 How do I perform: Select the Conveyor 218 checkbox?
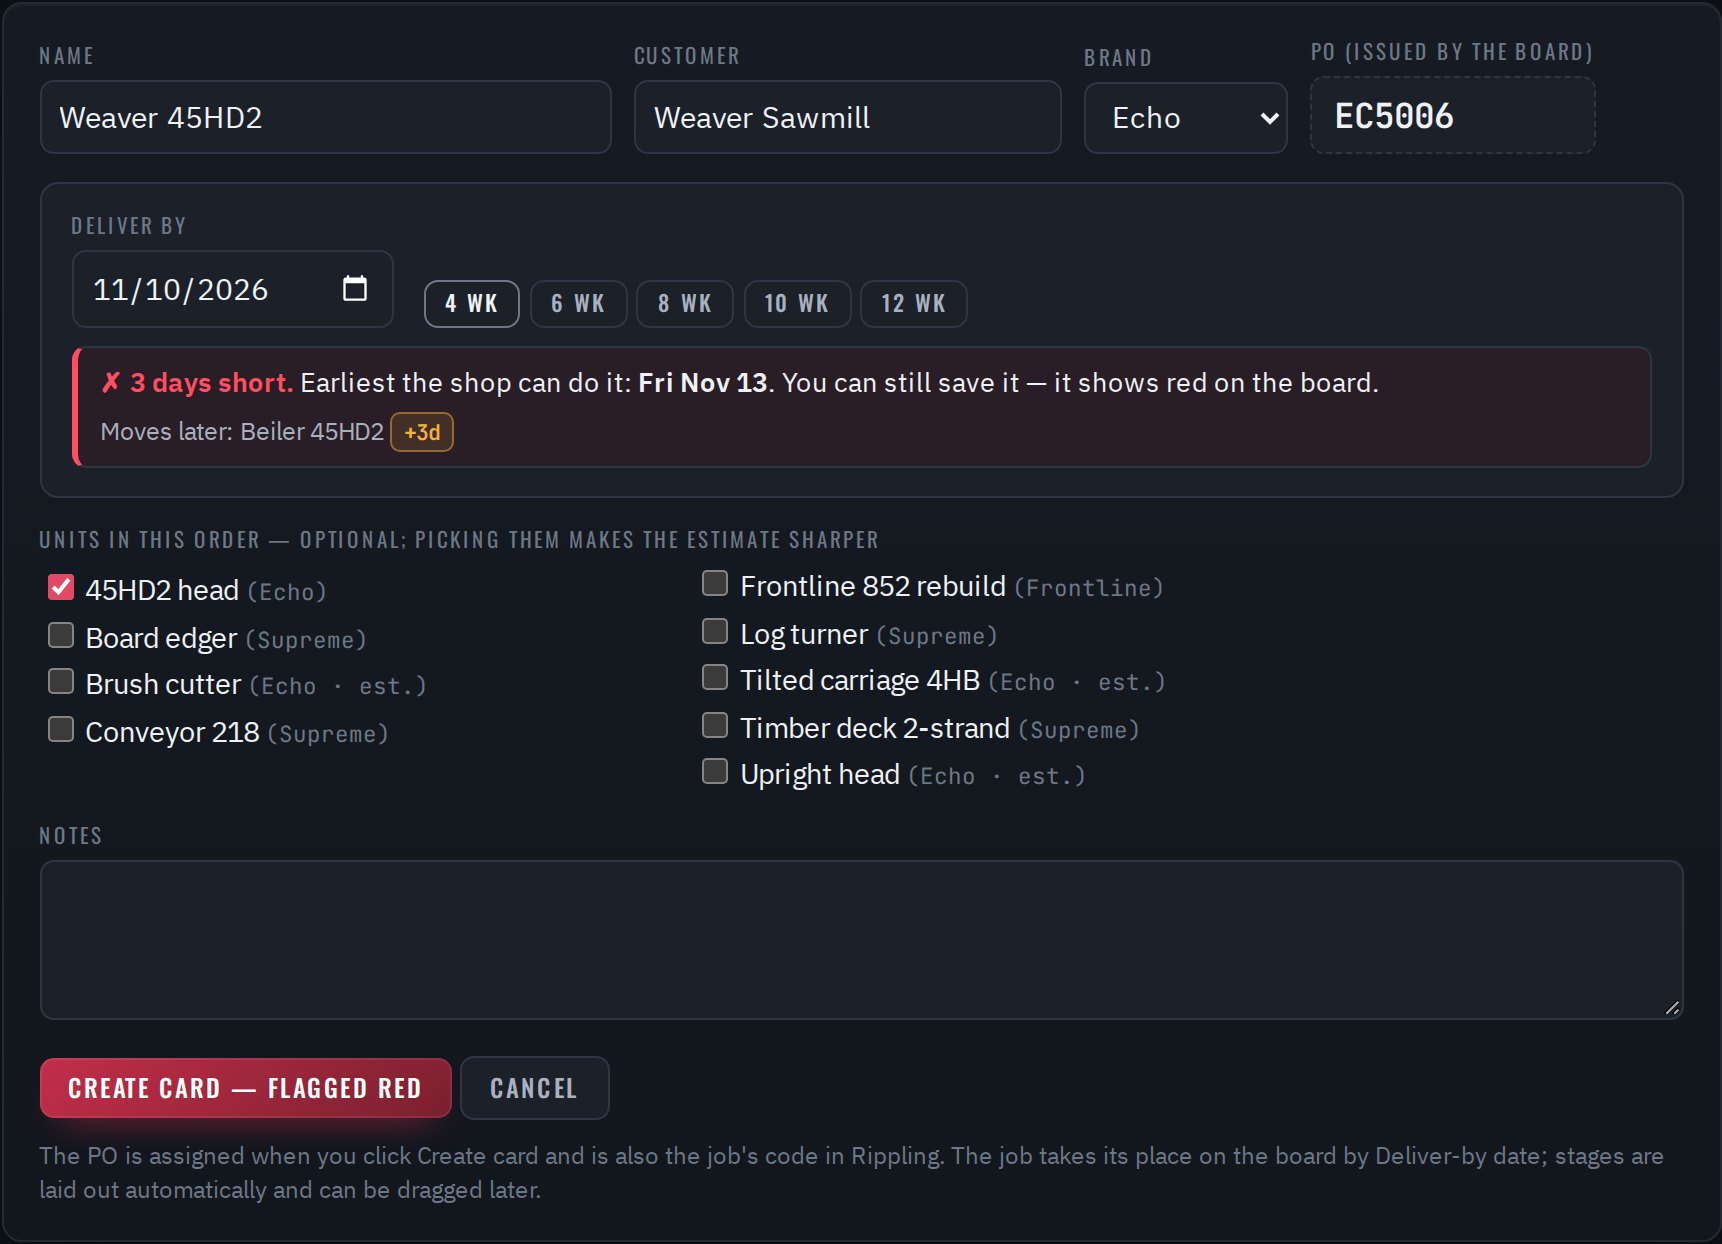tap(61, 729)
